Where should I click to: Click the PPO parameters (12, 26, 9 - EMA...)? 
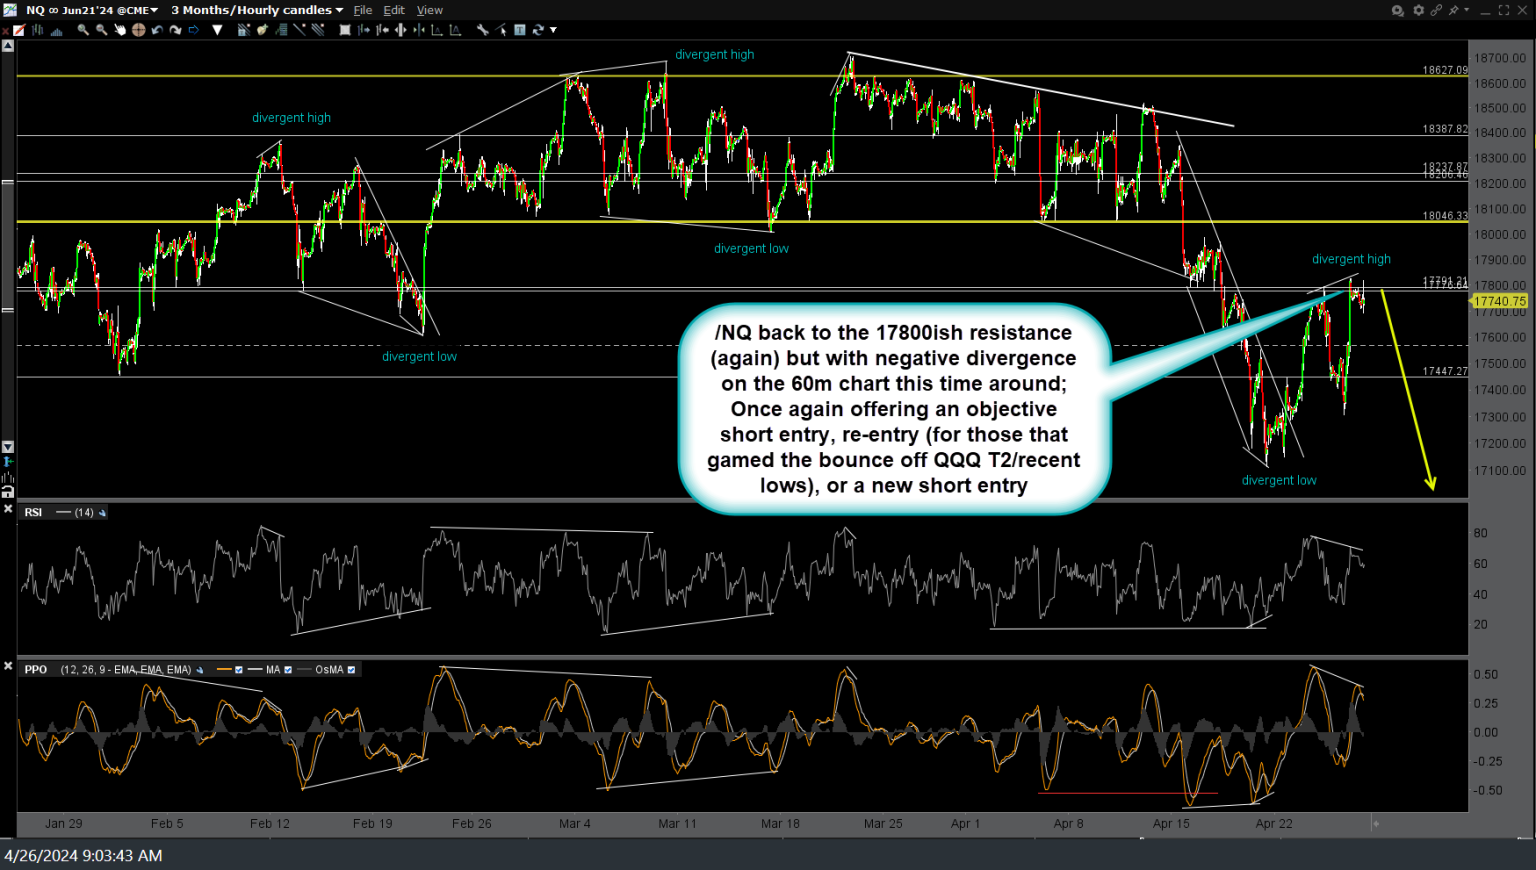[x=126, y=669]
